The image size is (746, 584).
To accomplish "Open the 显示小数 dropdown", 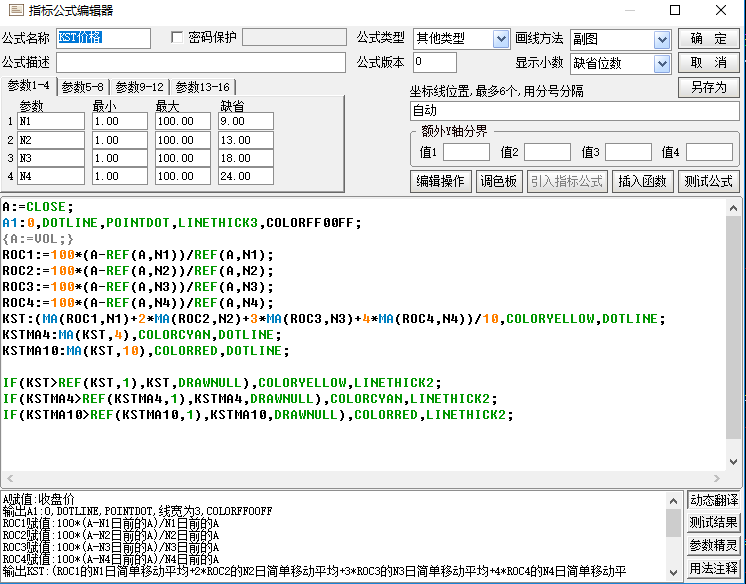I will (662, 63).
